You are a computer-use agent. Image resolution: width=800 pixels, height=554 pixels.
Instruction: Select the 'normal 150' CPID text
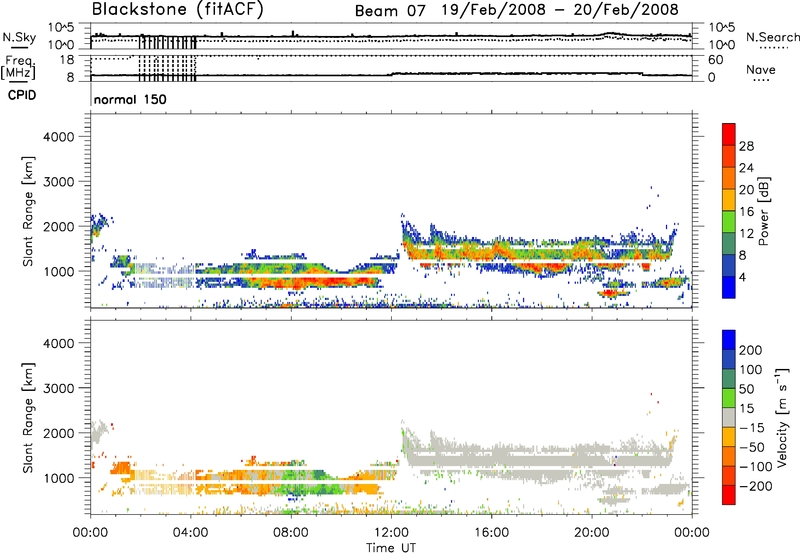[x=130, y=99]
